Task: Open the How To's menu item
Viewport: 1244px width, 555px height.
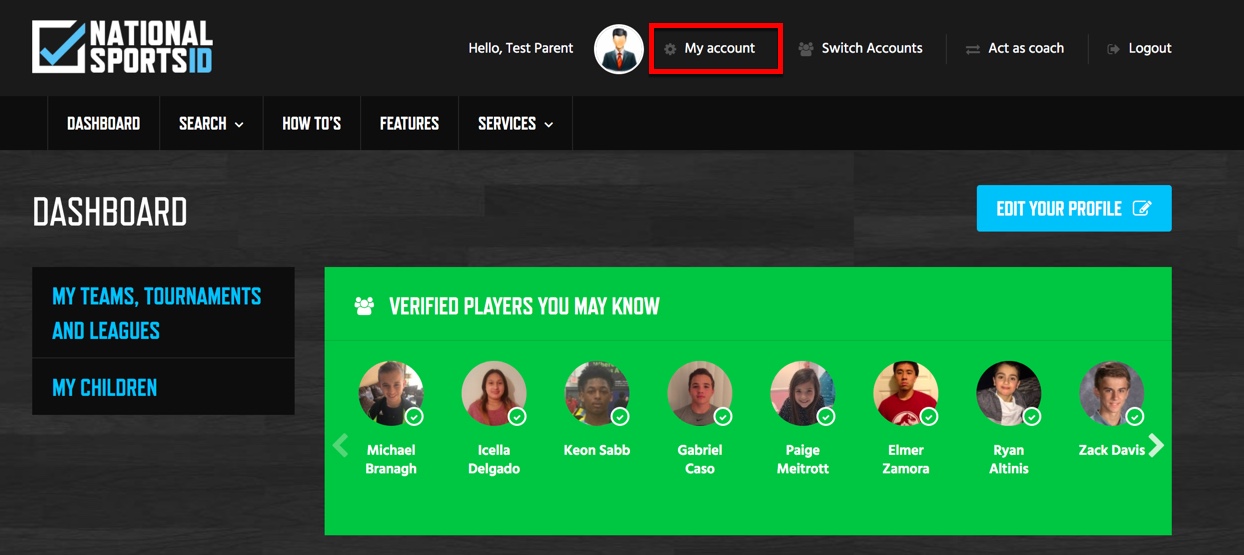Action: (311, 123)
